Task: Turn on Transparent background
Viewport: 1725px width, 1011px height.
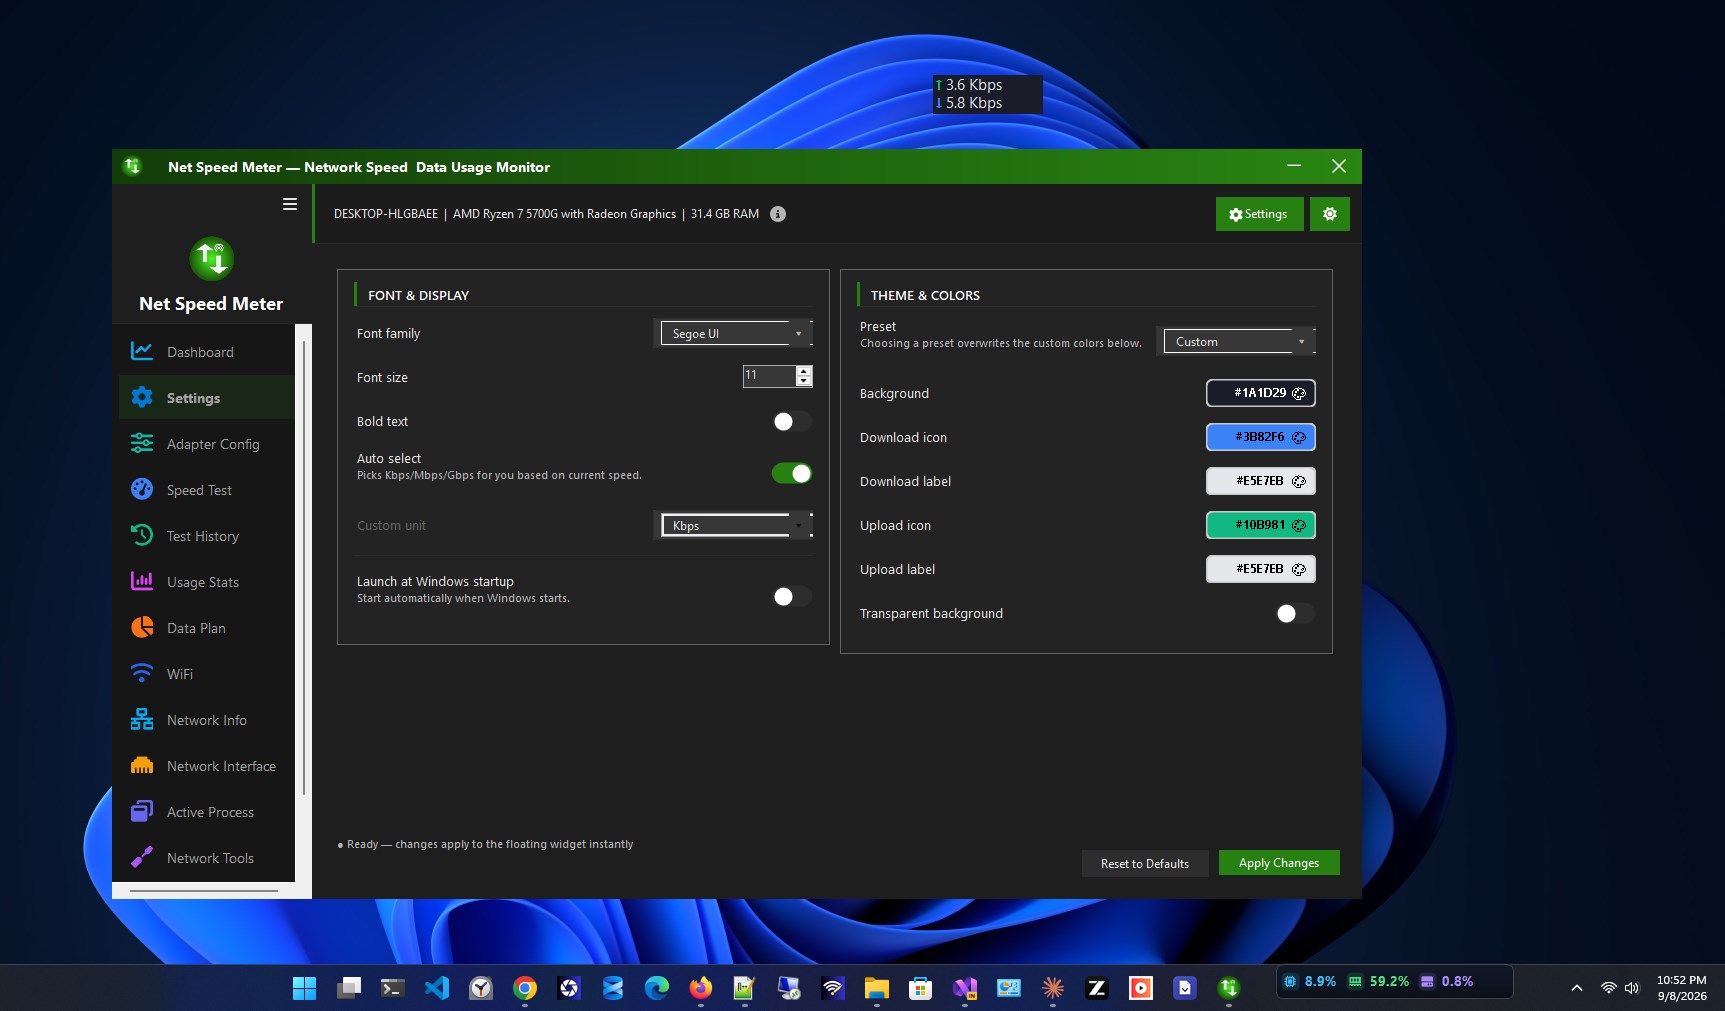Action: point(1295,613)
